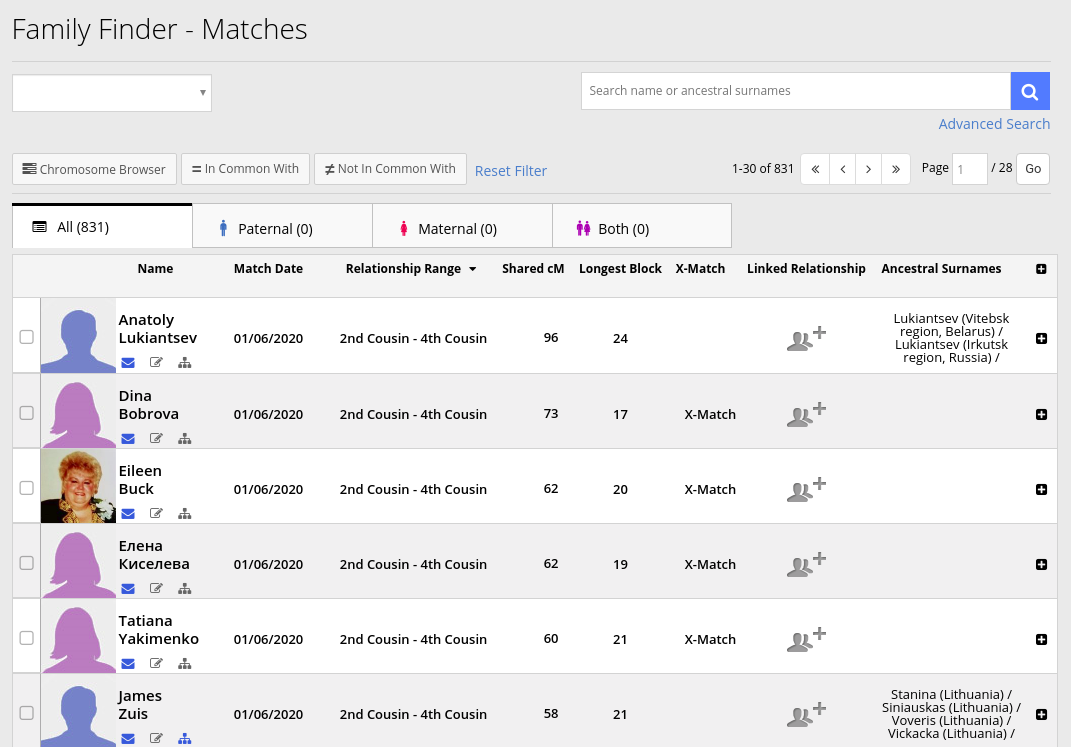1071x747 pixels.
Task: Check the box for James Zuis
Action: coord(27,713)
